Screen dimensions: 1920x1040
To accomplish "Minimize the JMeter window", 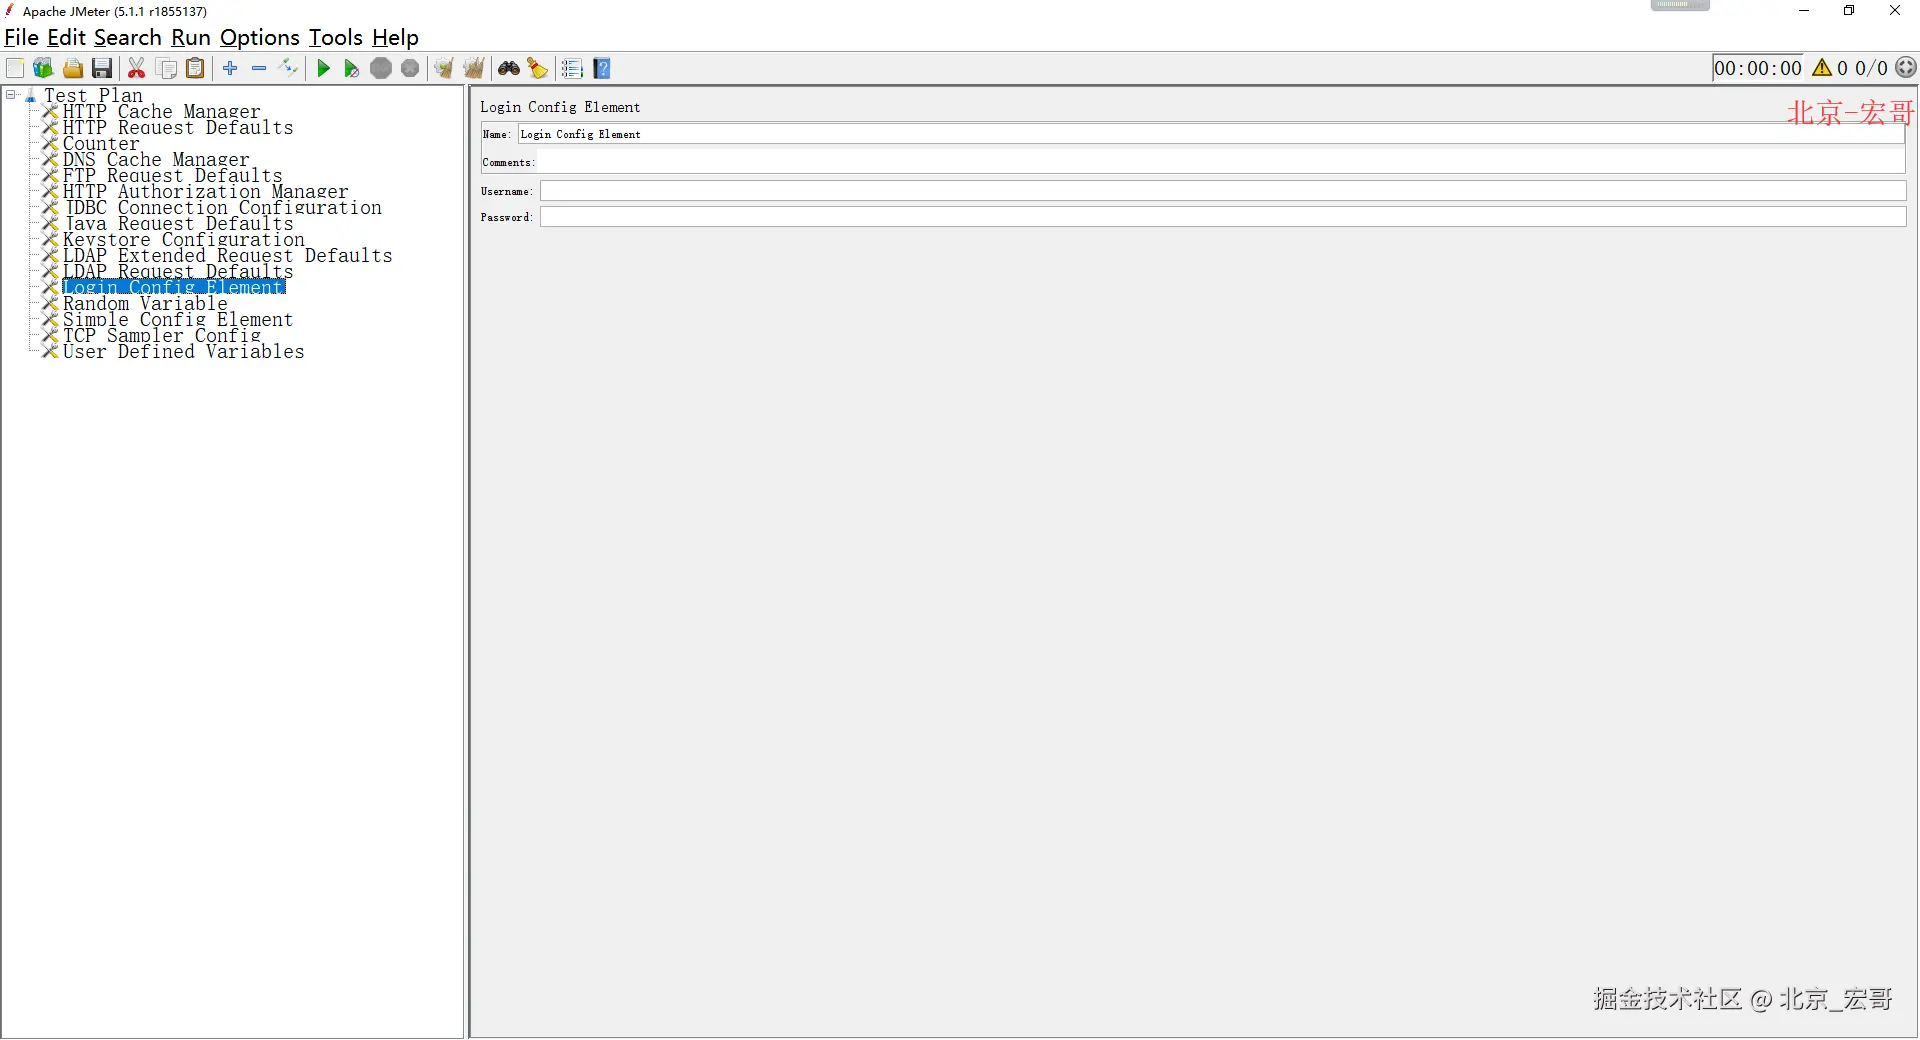I will pyautogui.click(x=1804, y=11).
